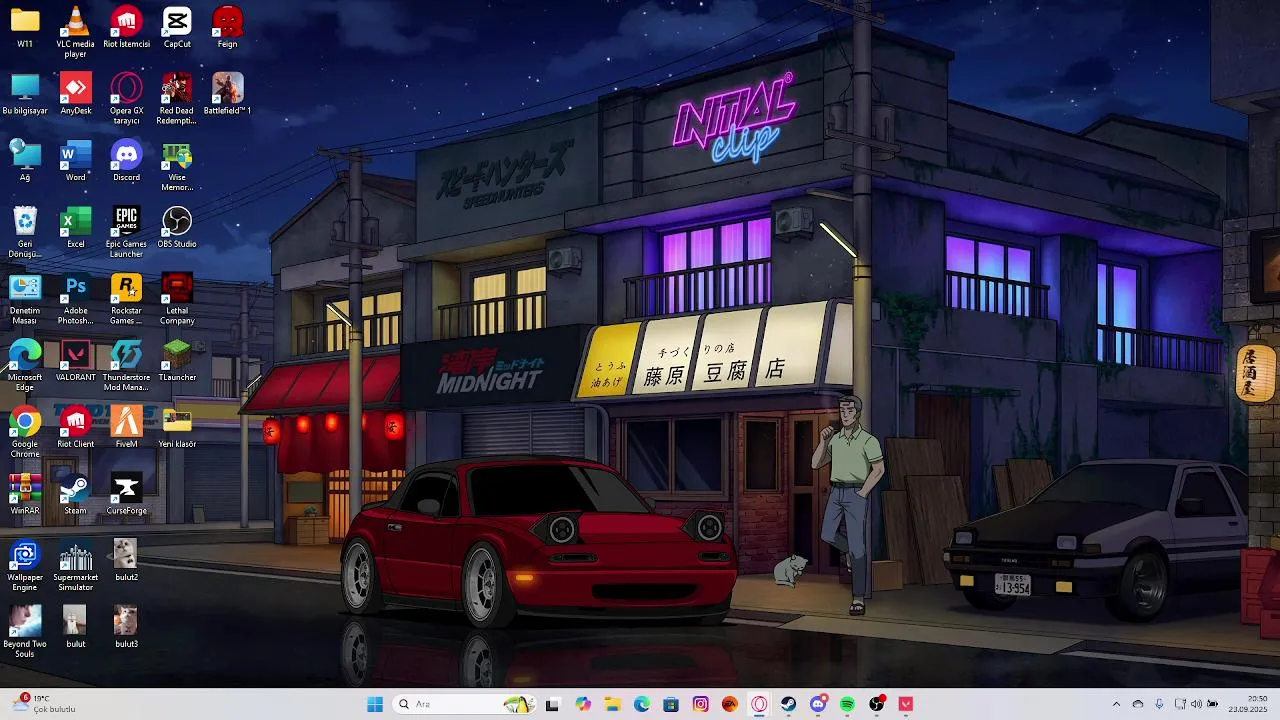Click the microphone tray icon
Screen dimensions: 1280x720
tap(1159, 704)
